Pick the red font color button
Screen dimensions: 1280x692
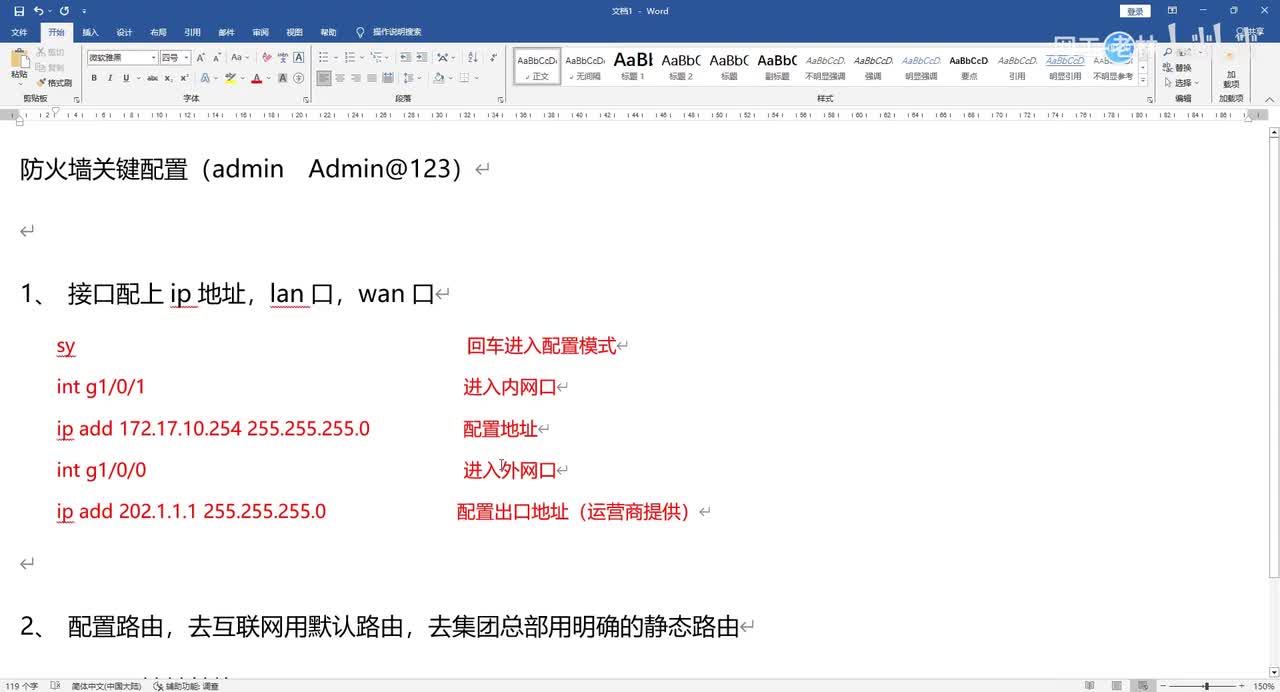pyautogui.click(x=256, y=78)
